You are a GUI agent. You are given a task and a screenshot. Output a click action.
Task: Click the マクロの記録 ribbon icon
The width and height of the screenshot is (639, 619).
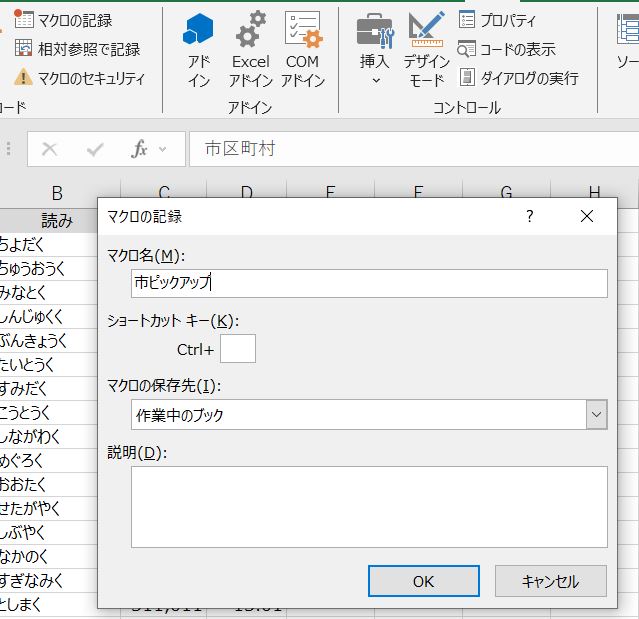coord(23,20)
